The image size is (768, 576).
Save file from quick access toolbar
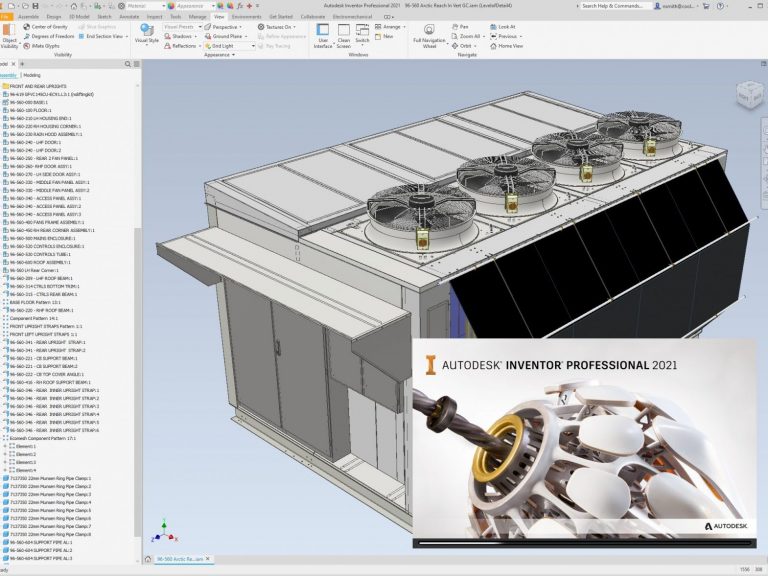(35, 6)
